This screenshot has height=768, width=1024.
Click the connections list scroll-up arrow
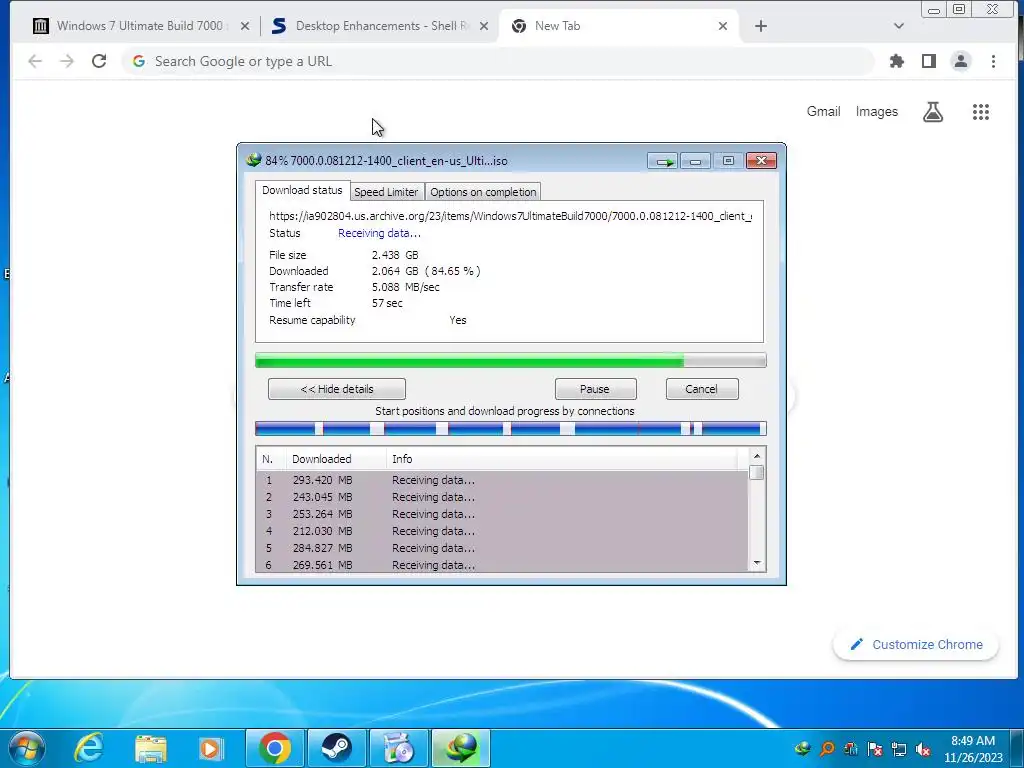click(757, 456)
